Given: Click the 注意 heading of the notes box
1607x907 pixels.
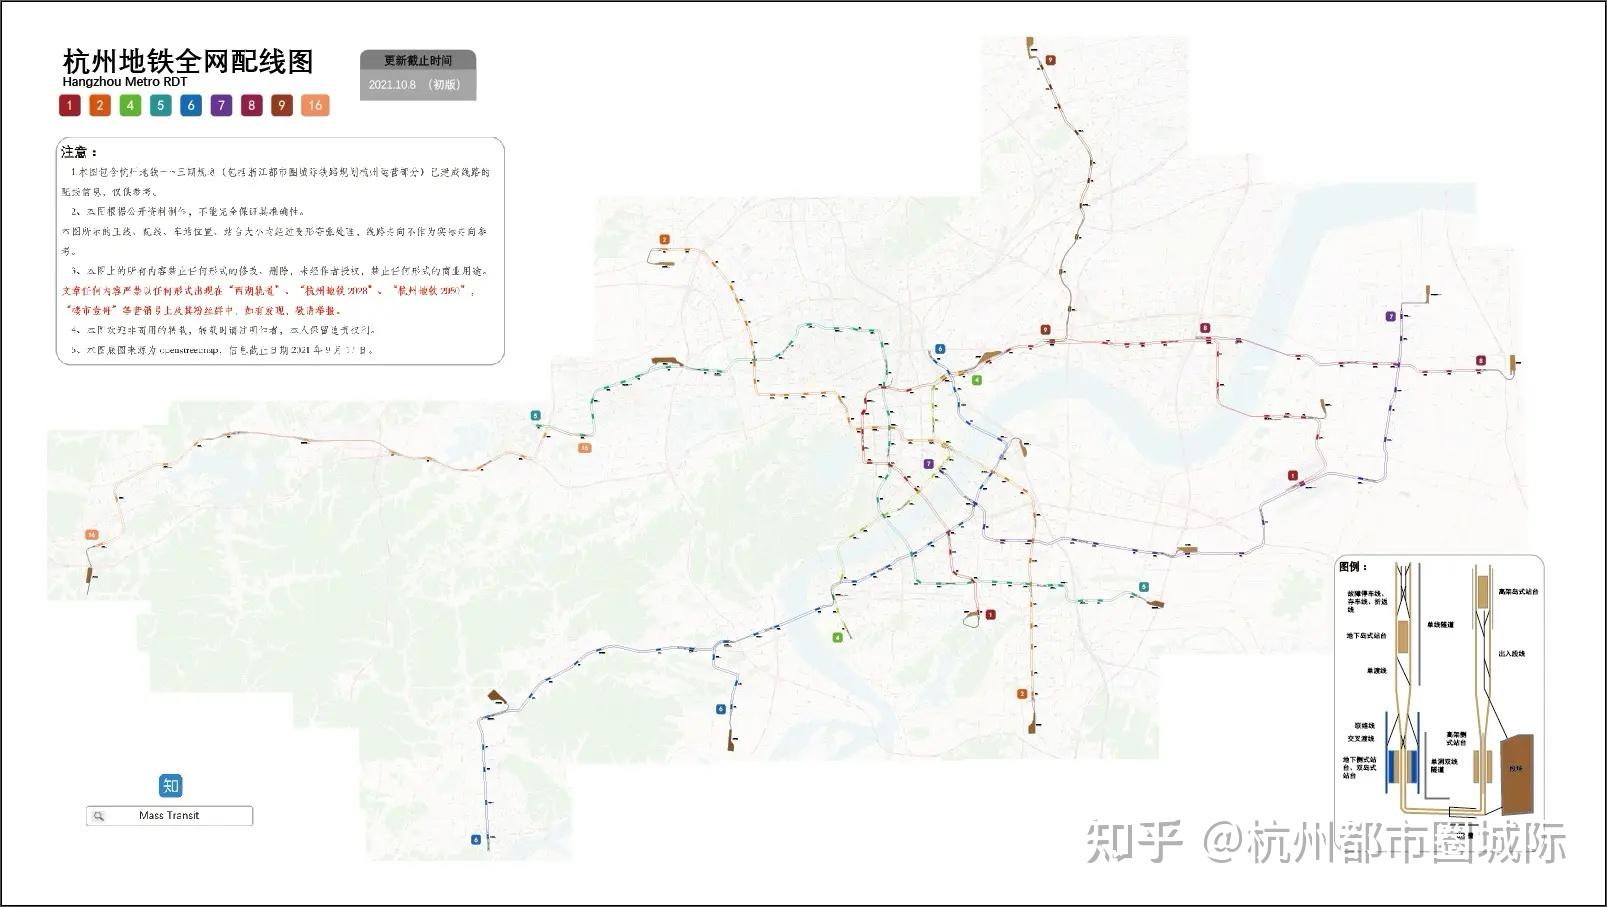Looking at the screenshot, I should click(79, 152).
